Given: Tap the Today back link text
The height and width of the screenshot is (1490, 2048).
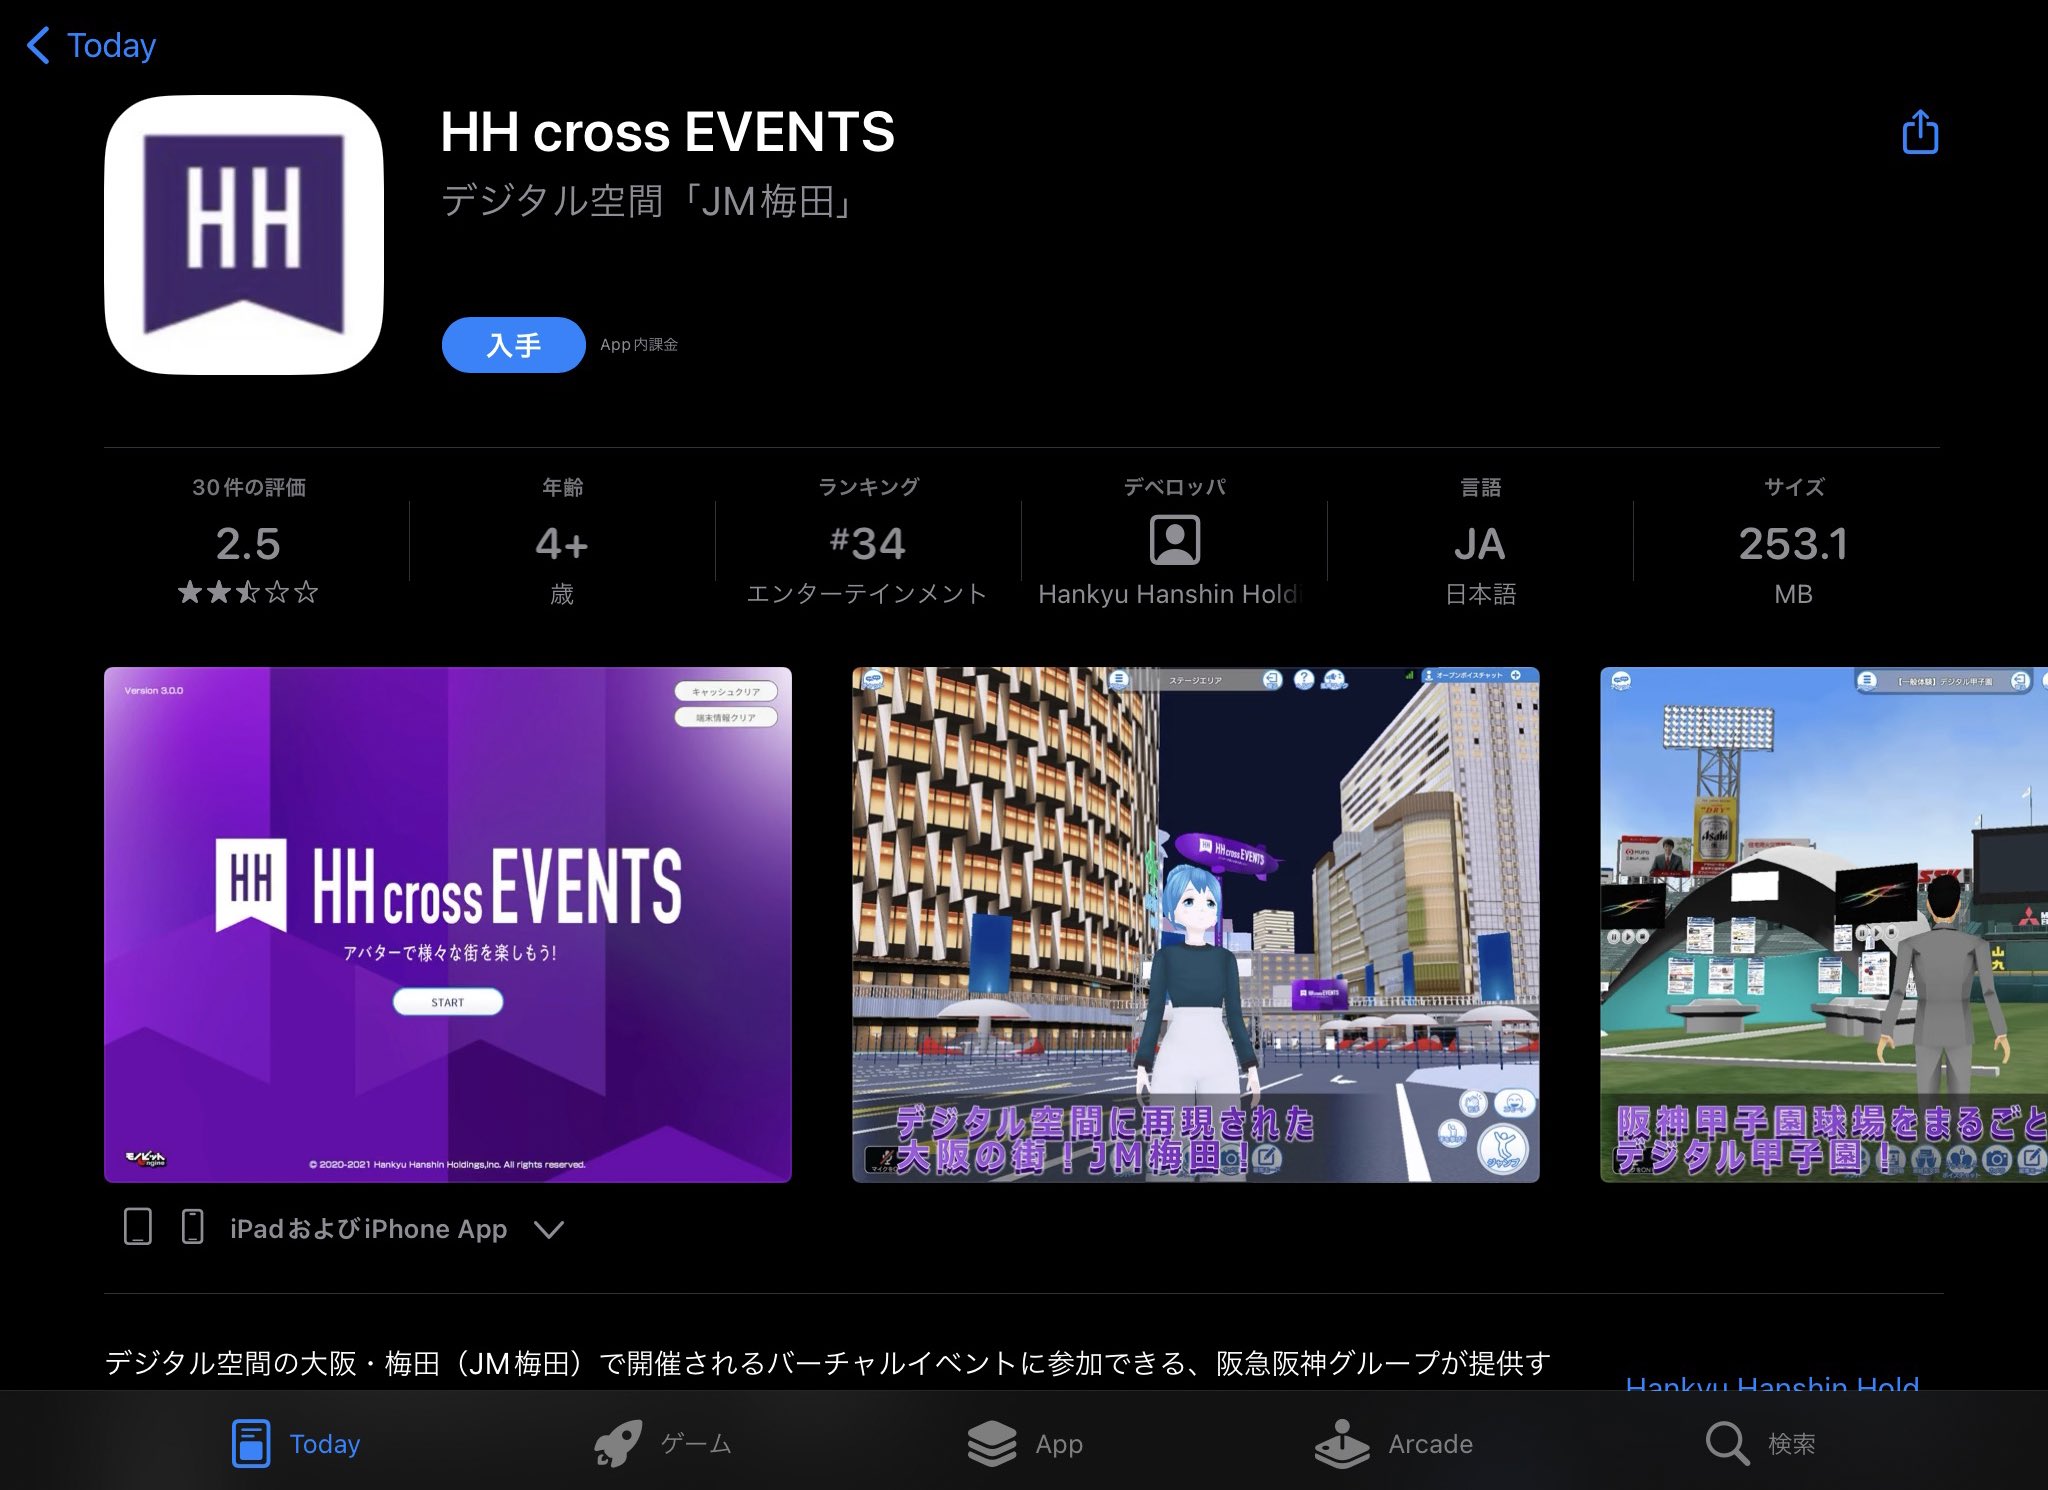Looking at the screenshot, I should pos(112,46).
